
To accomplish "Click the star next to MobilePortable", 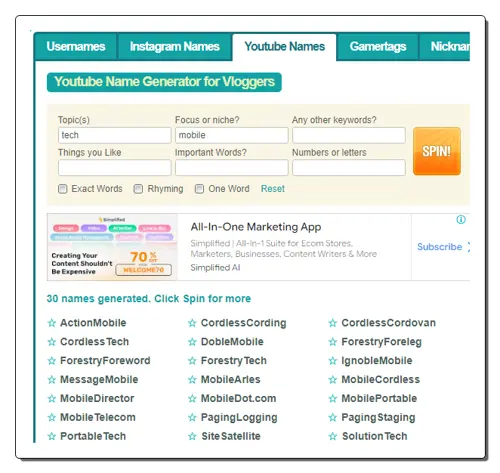I will pos(333,399).
